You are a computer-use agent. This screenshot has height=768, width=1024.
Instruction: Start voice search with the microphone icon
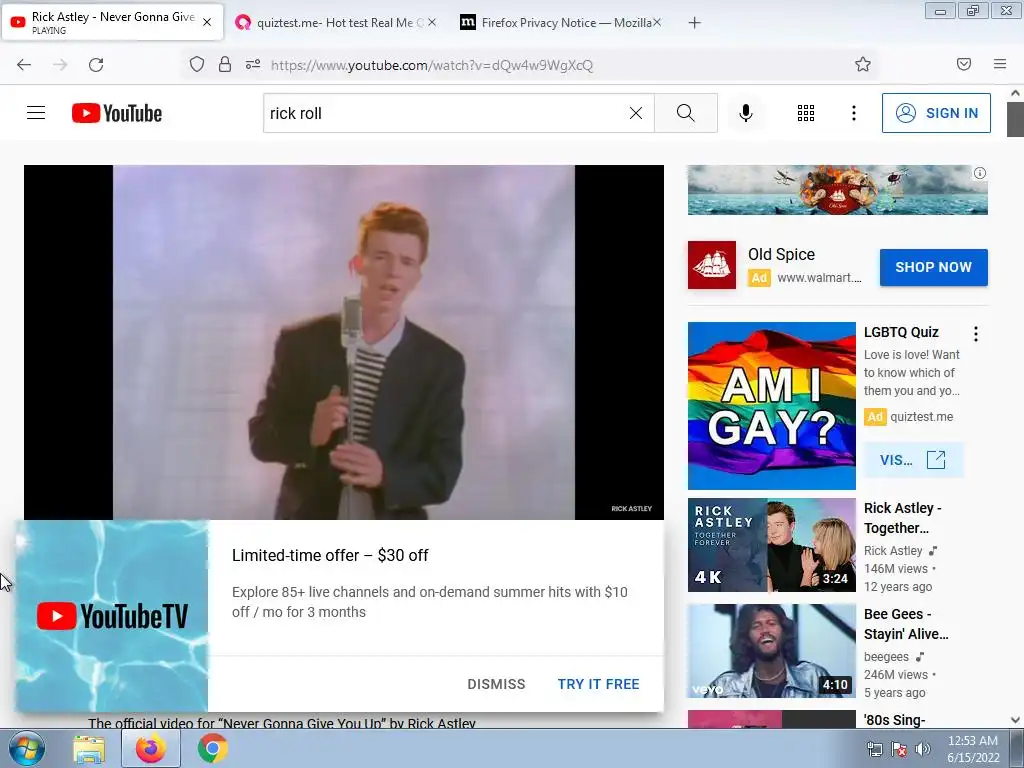[x=746, y=113]
